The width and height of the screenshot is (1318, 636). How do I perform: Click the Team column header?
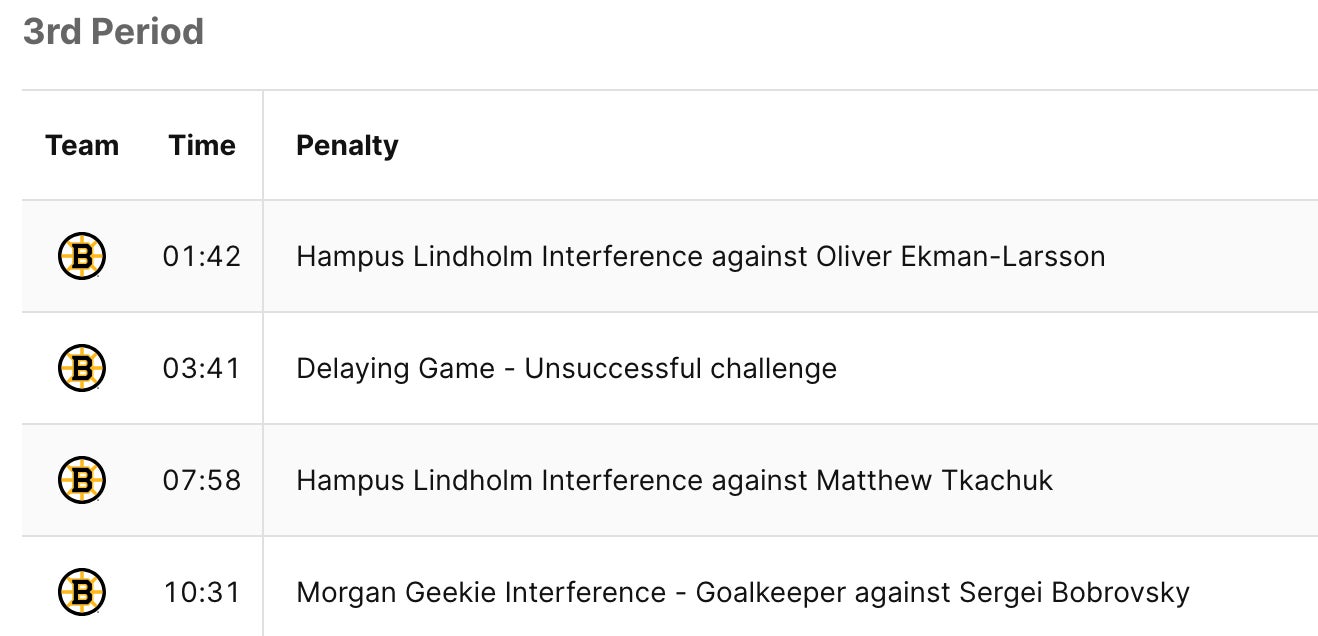point(82,146)
